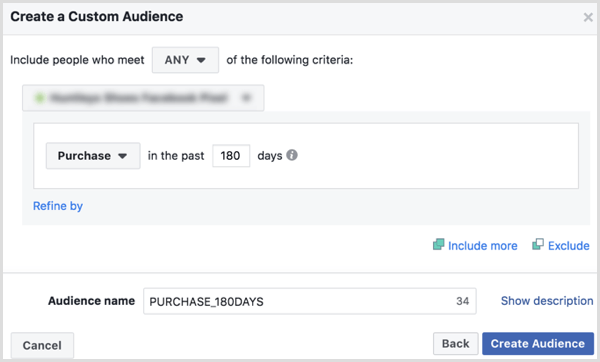Click the Create Audience button
This screenshot has width=600, height=362.
[538, 344]
